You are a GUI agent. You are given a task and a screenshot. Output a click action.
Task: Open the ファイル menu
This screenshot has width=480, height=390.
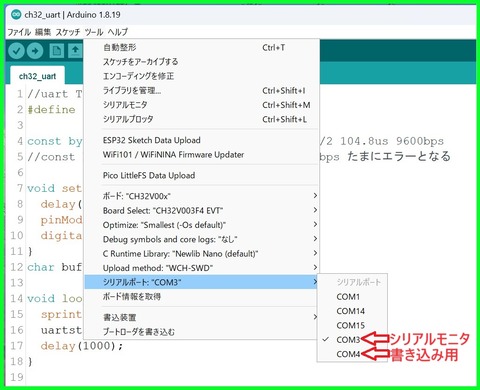click(19, 32)
